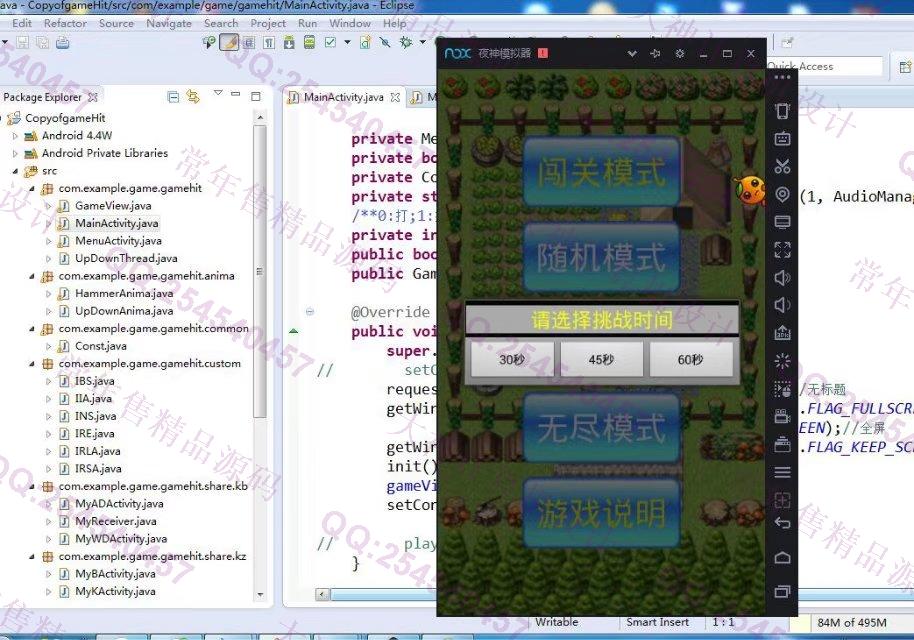Open the Navigate menu
914x640 pixels.
pyautogui.click(x=169, y=23)
